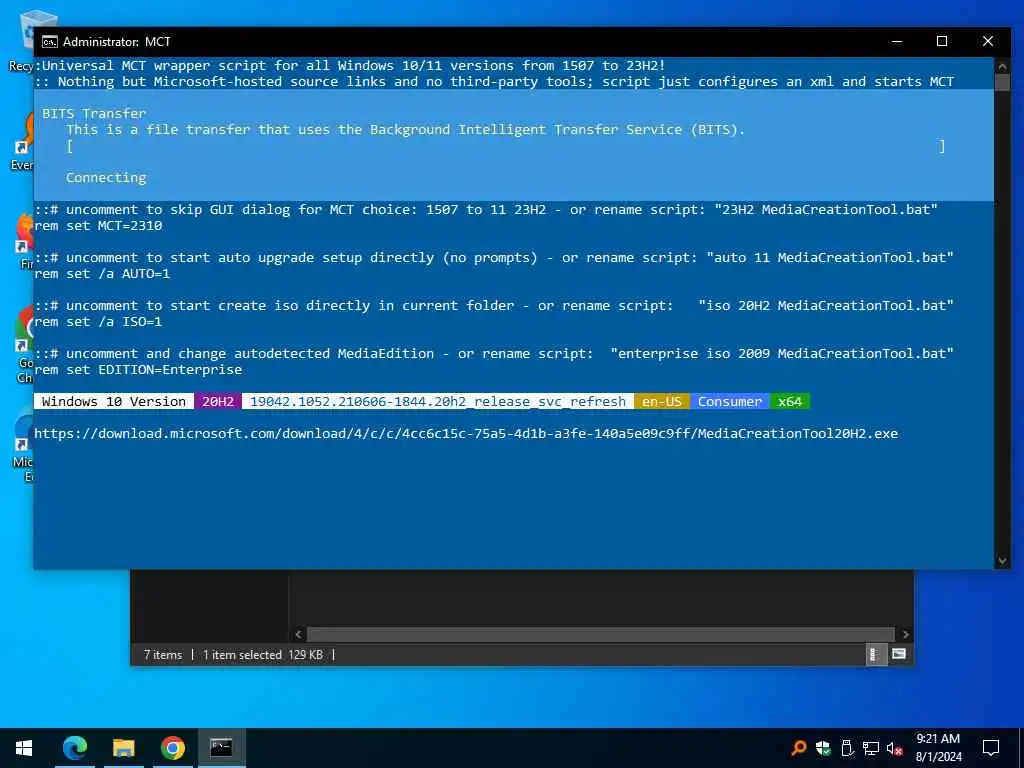Maximize the Administrator: MCT window

942,42
